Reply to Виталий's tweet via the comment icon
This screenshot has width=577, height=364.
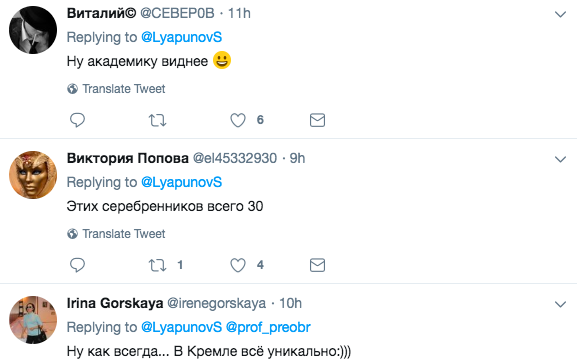77,120
